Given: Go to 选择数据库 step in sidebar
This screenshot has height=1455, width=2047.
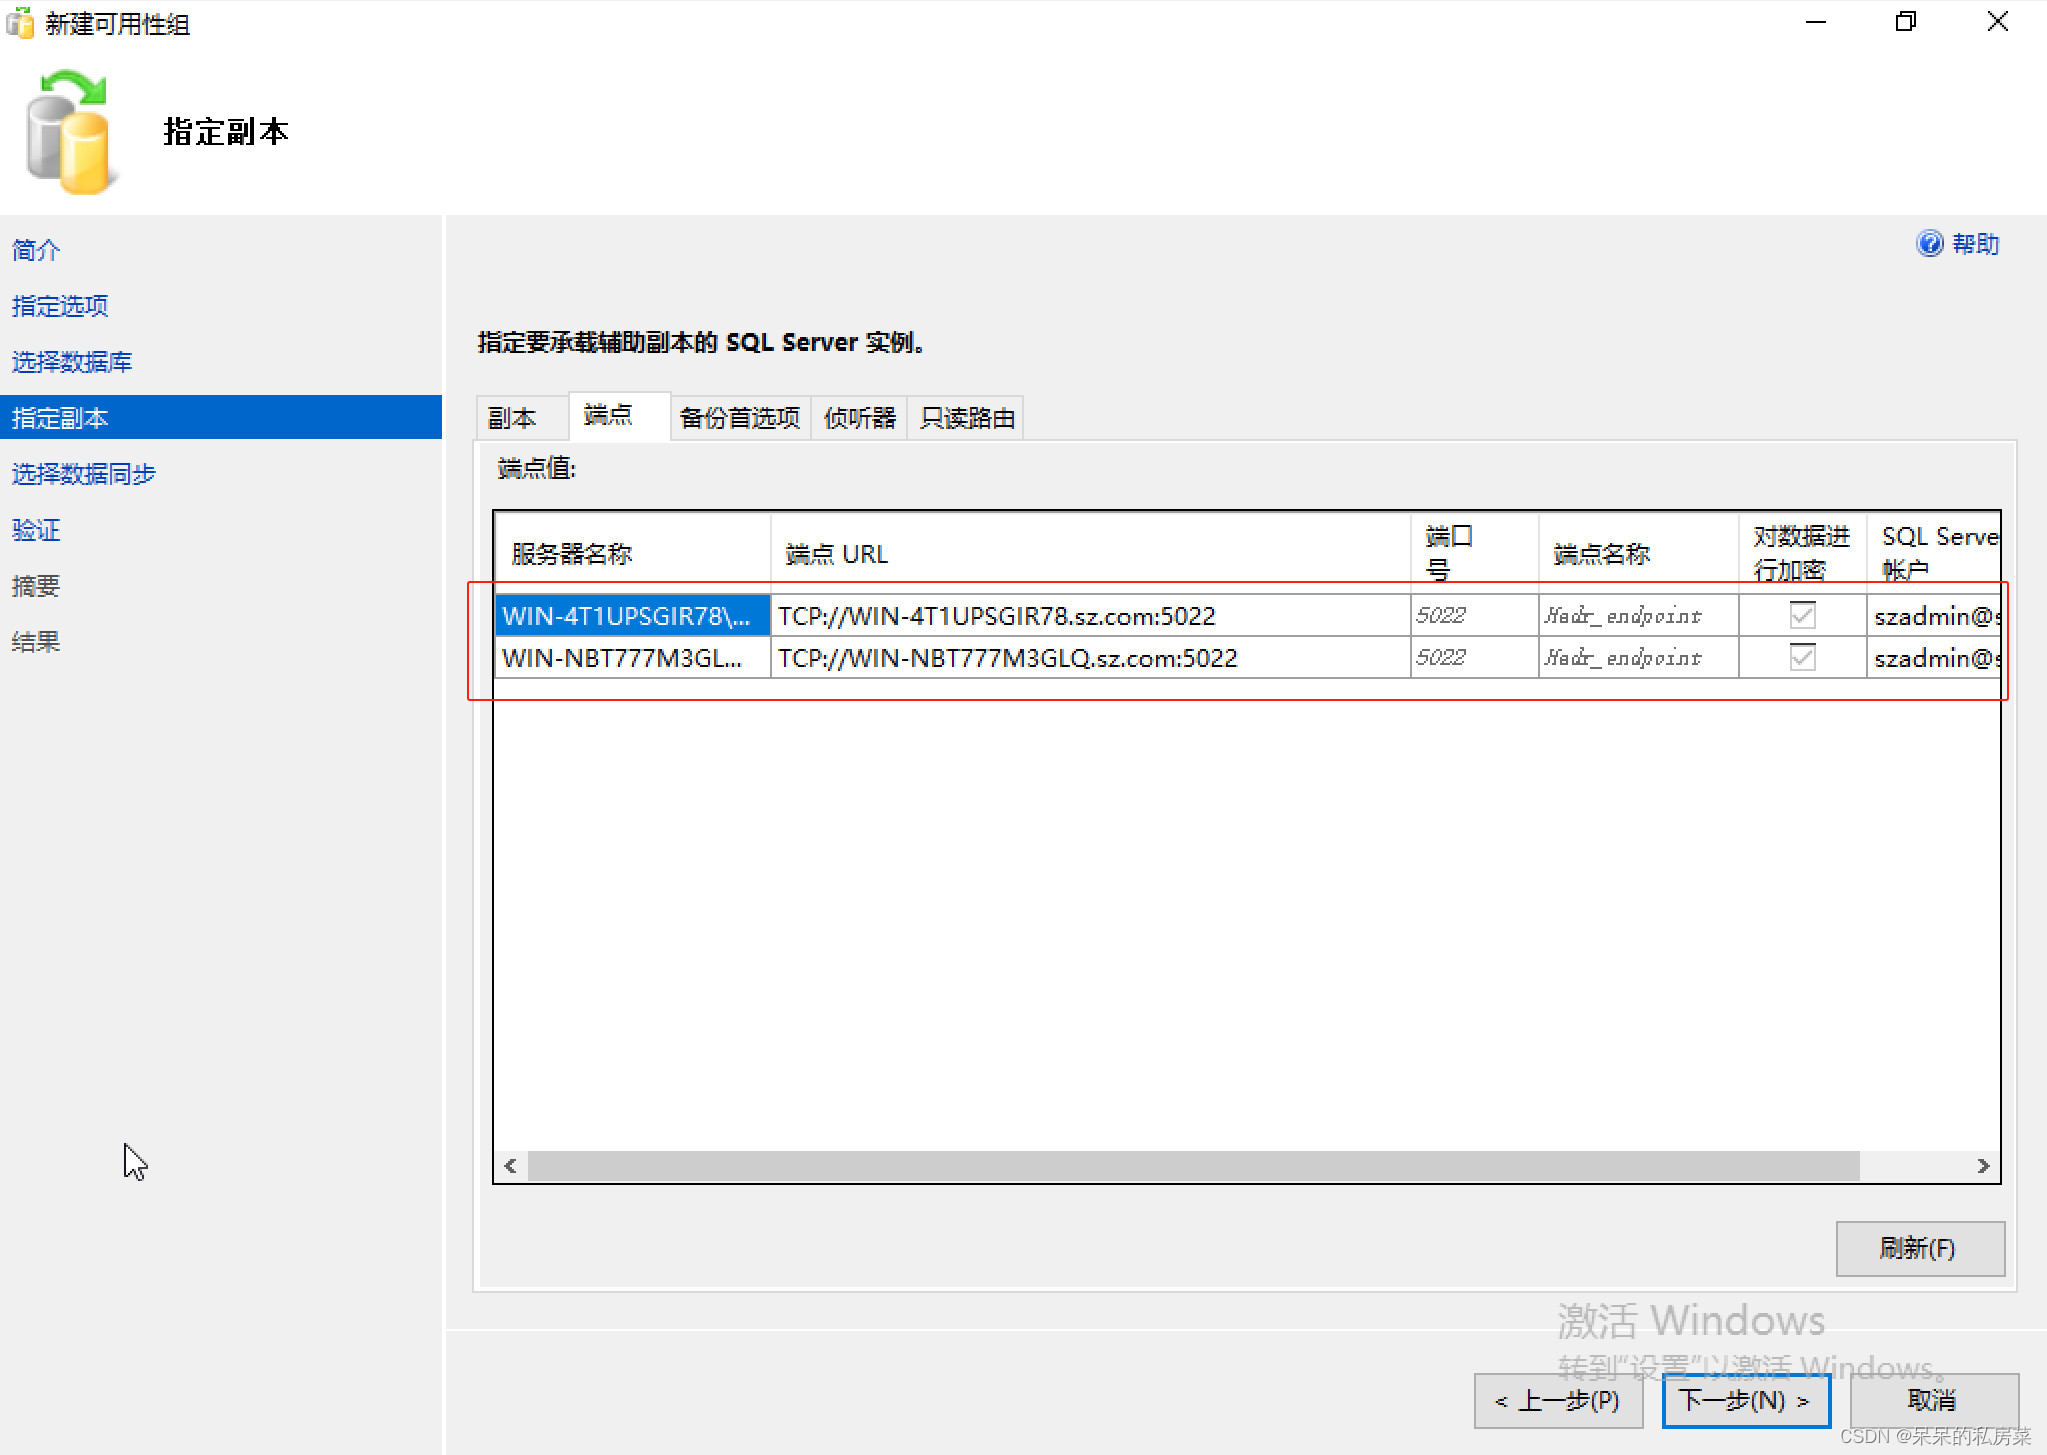Looking at the screenshot, I should tap(72, 362).
